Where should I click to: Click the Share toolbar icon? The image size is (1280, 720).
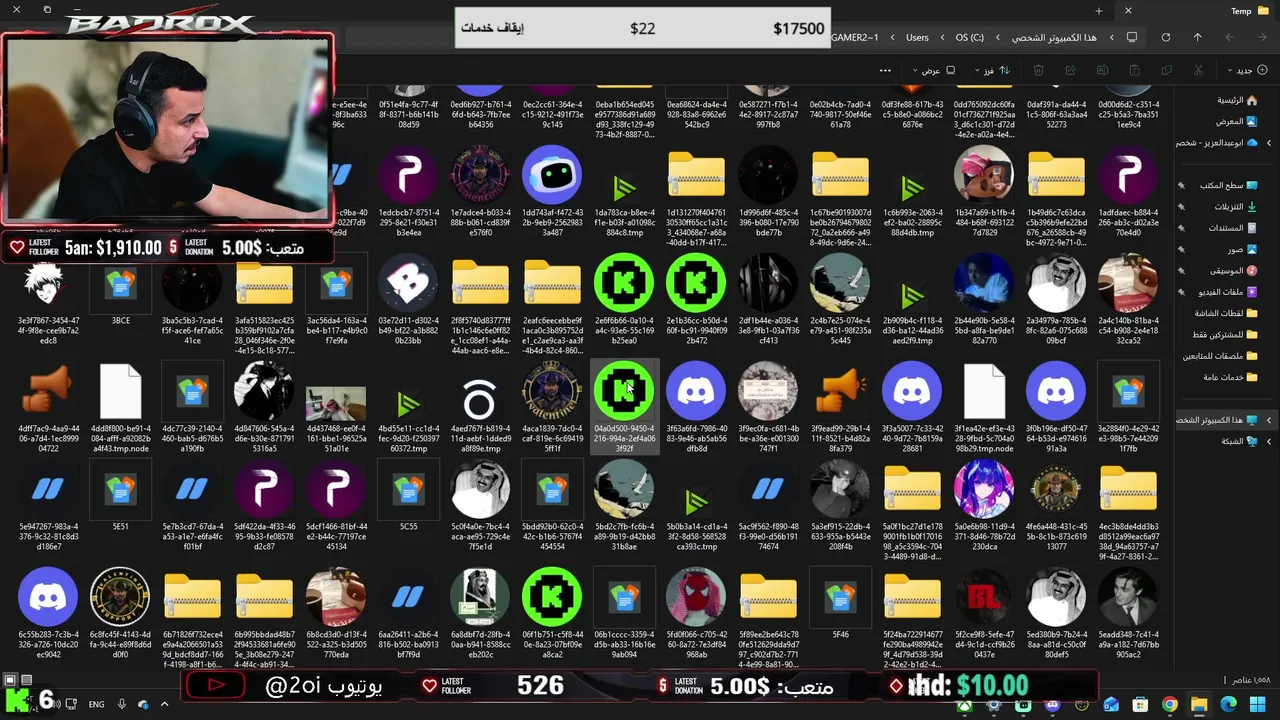[1070, 70]
